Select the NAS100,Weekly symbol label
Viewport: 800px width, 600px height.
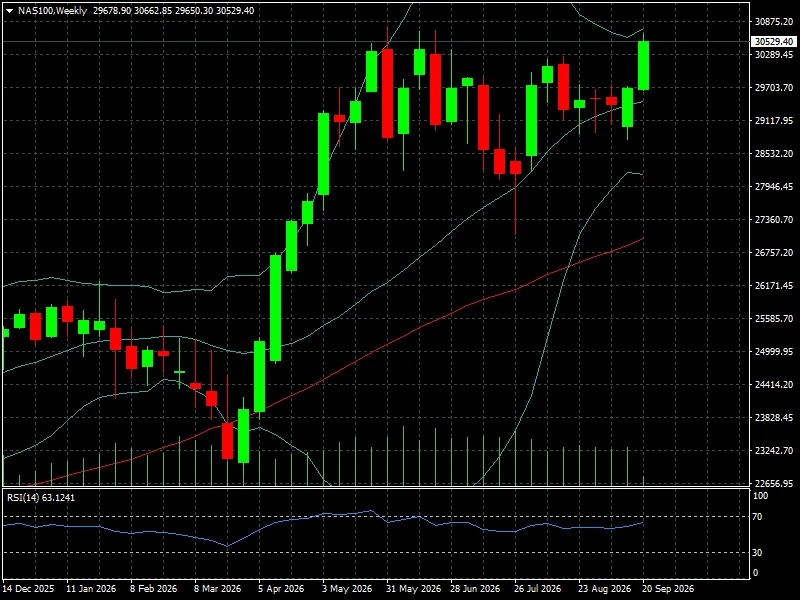tap(53, 11)
